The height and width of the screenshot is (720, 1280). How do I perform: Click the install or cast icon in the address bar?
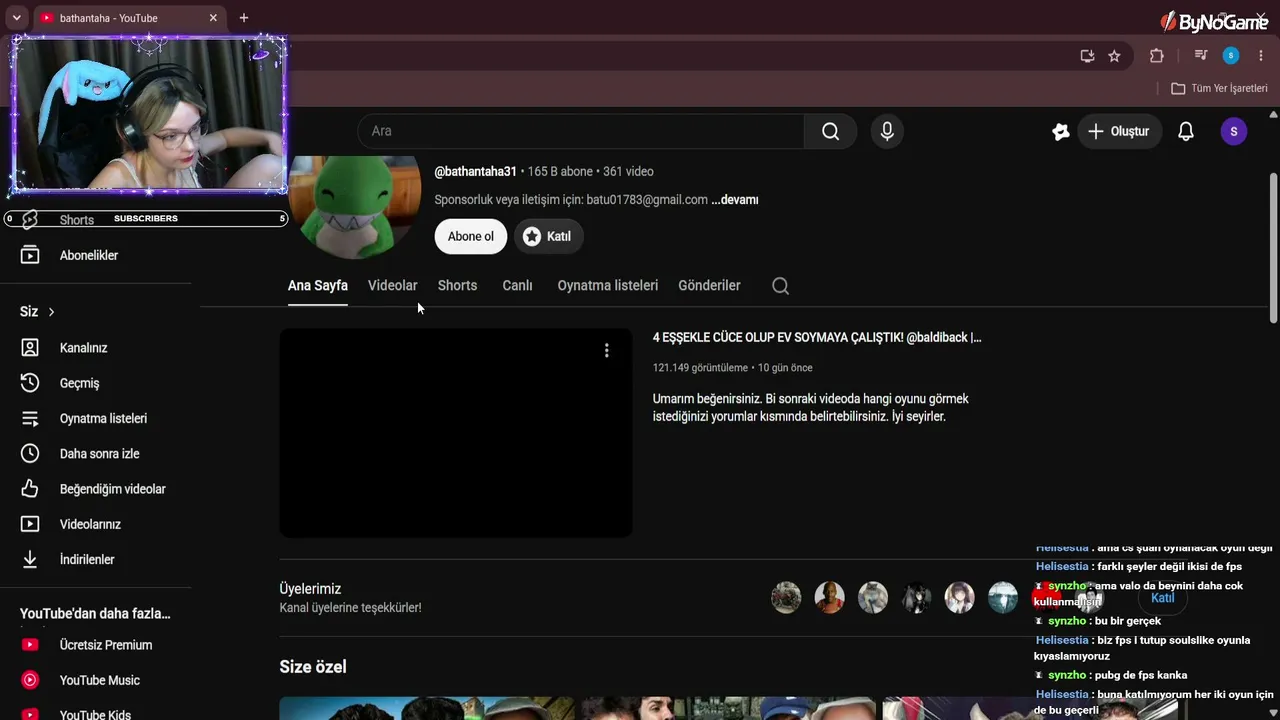pos(1087,56)
